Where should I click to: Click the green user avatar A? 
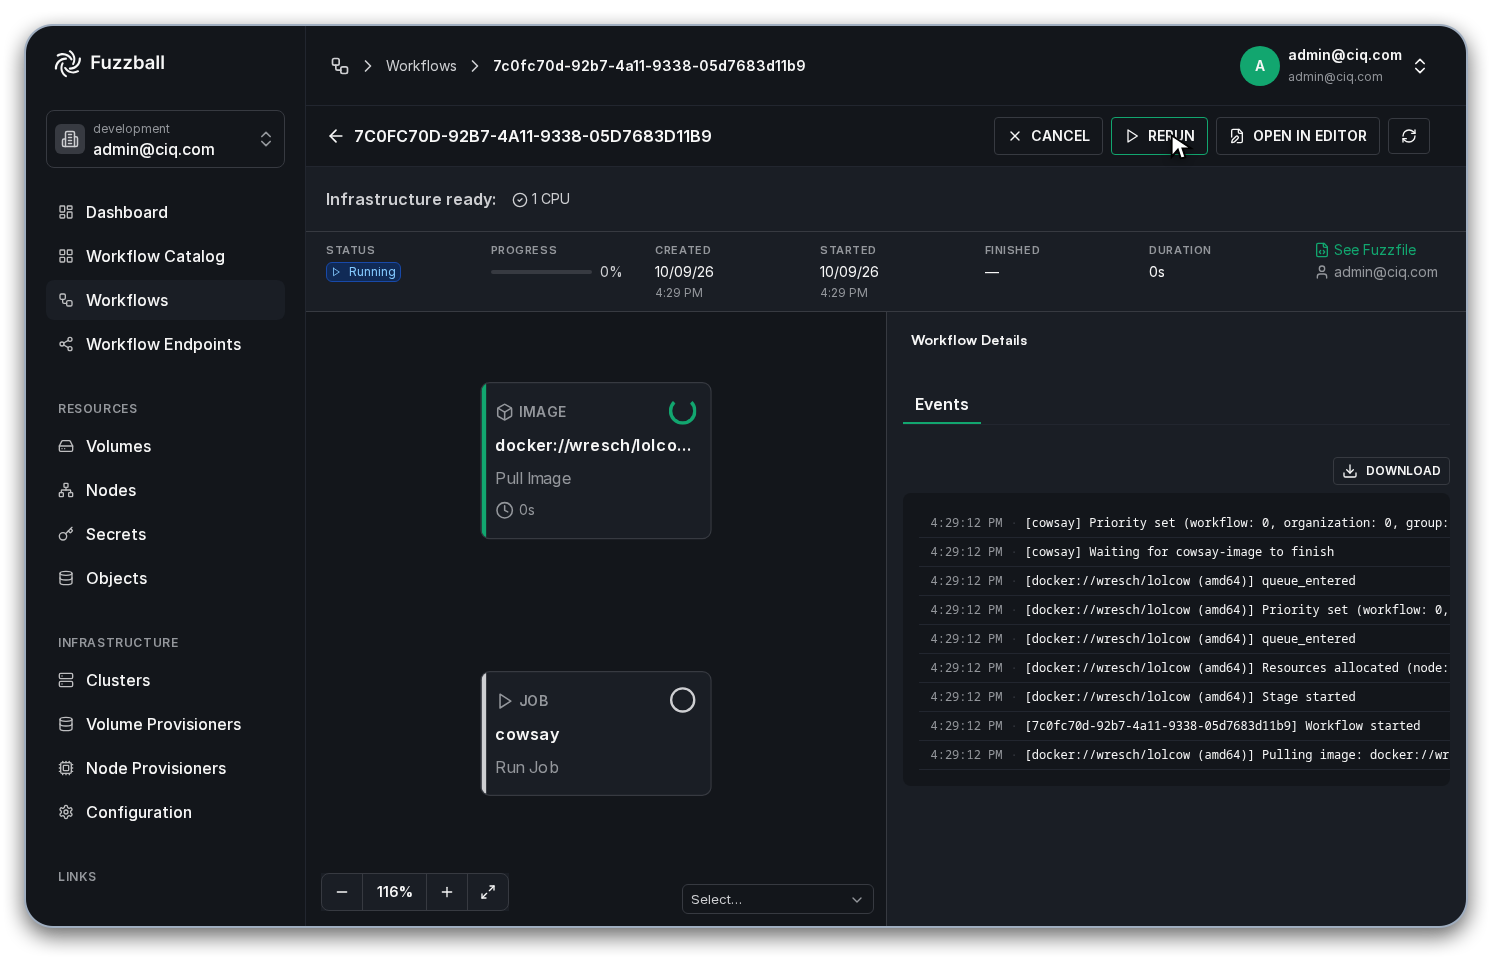(1260, 66)
